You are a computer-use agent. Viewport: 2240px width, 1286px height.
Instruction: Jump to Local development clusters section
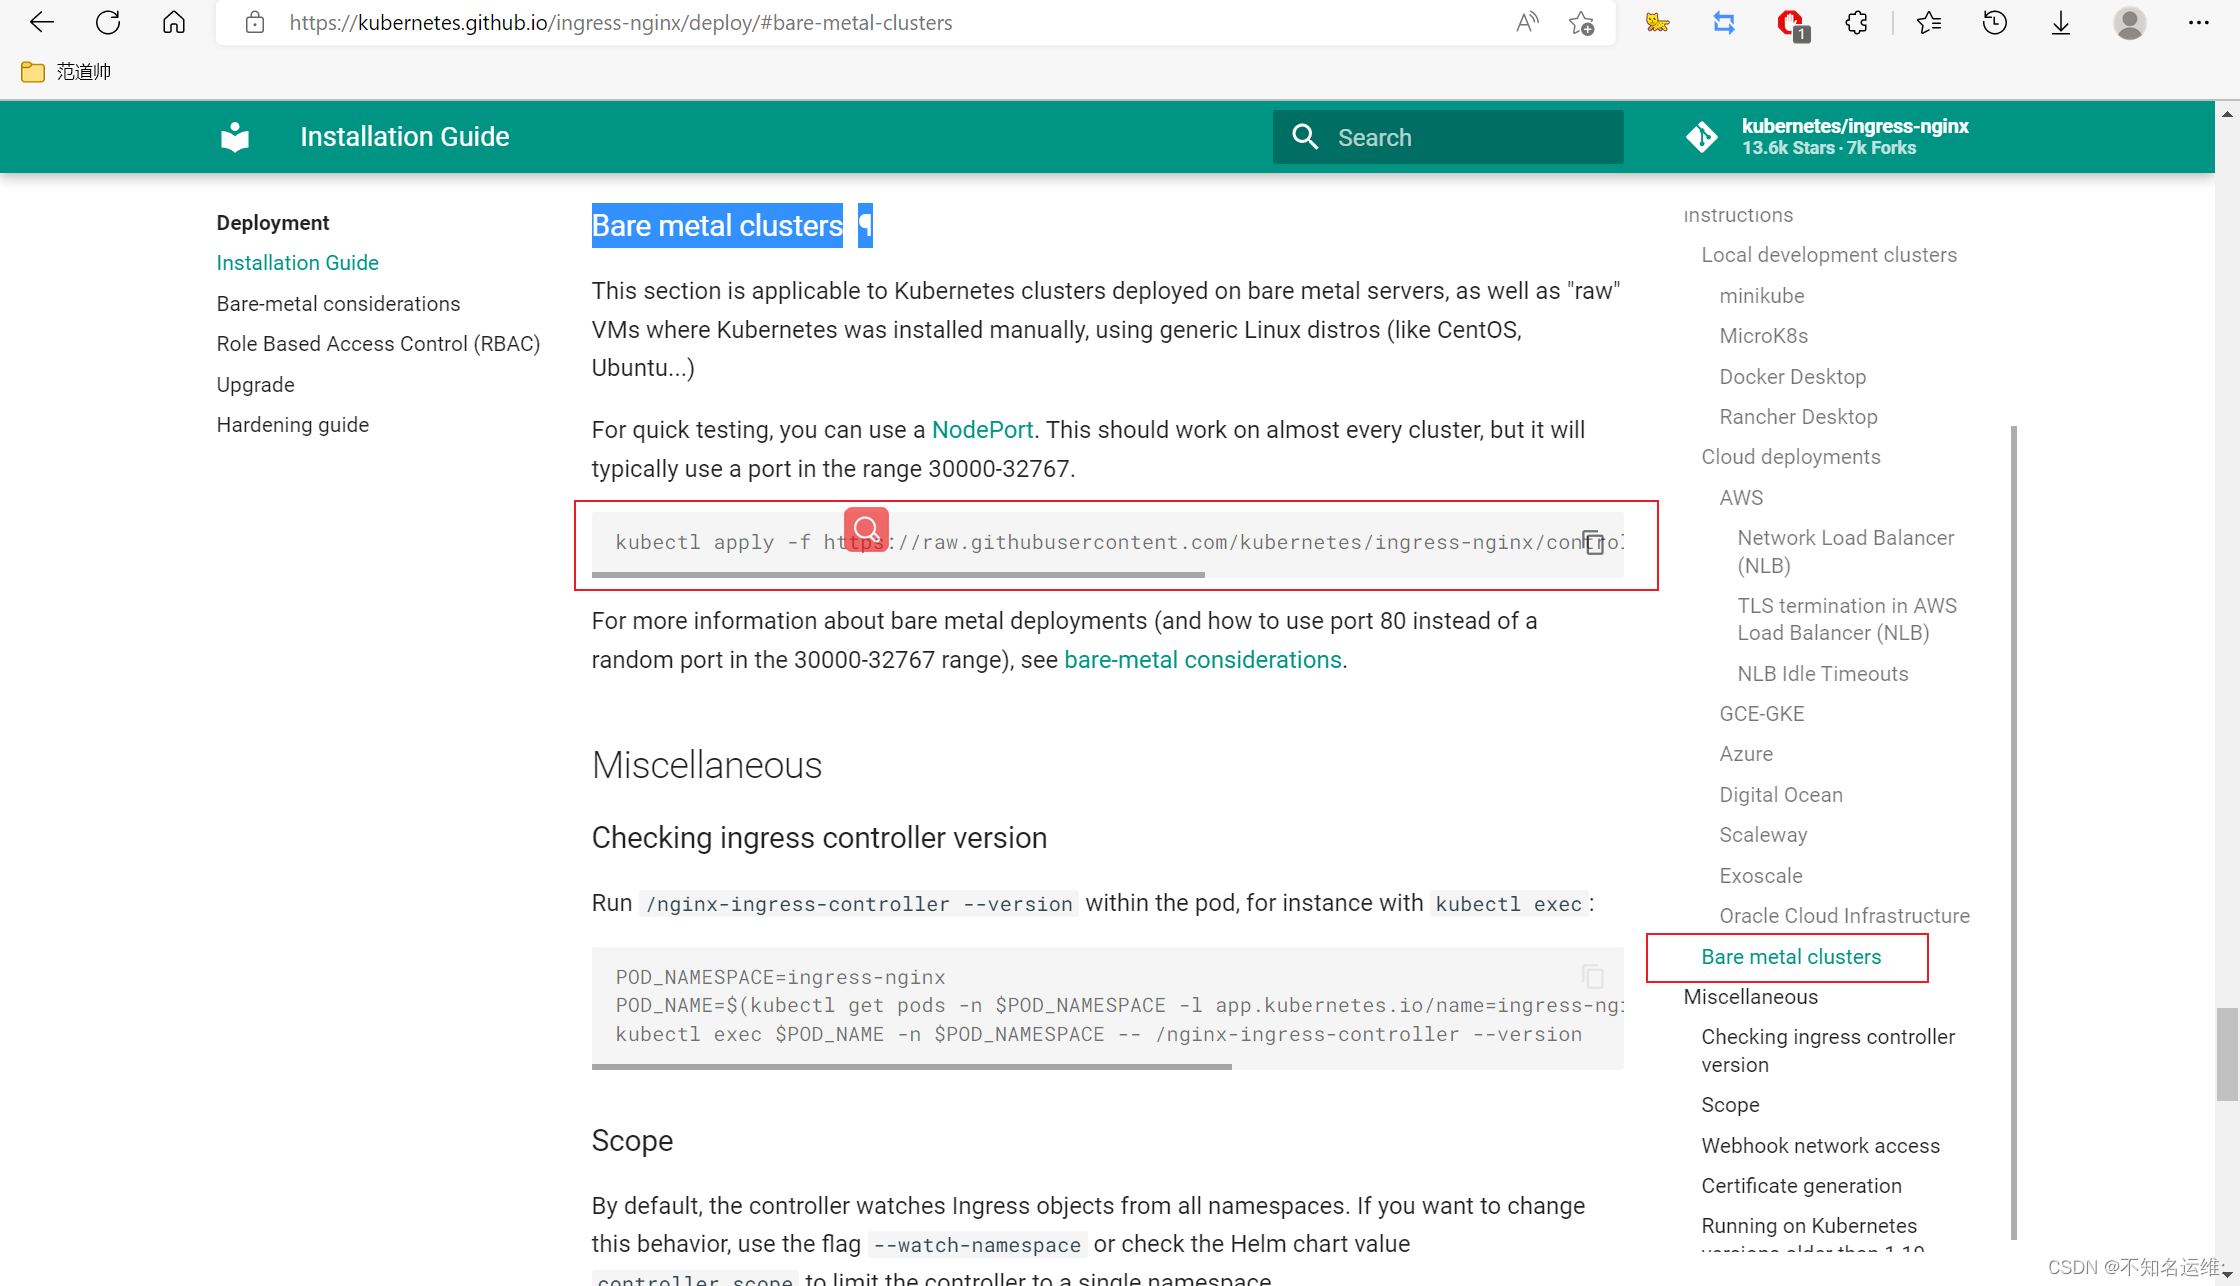coord(1829,255)
